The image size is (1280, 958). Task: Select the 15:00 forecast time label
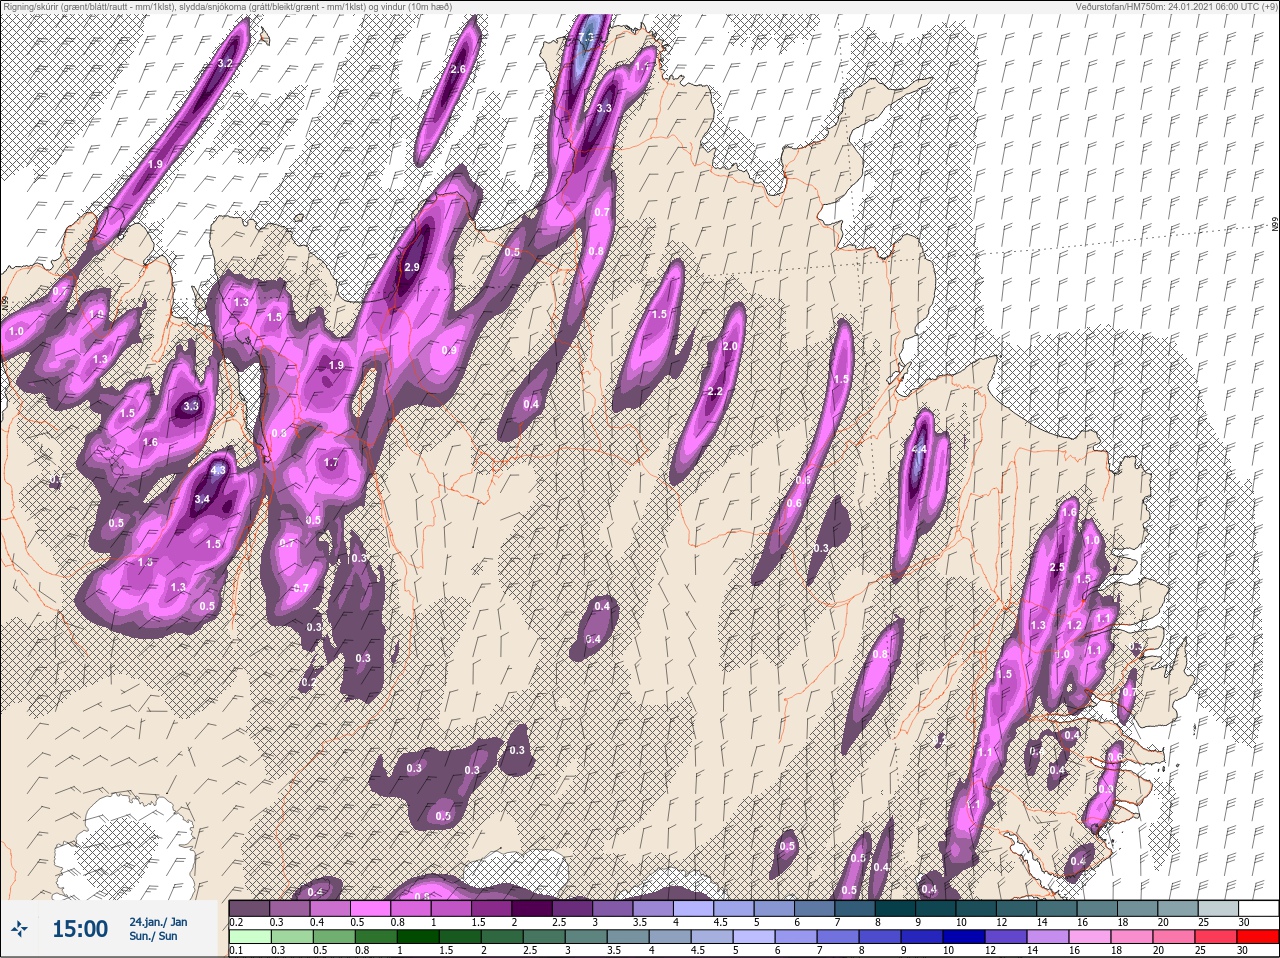coord(79,929)
